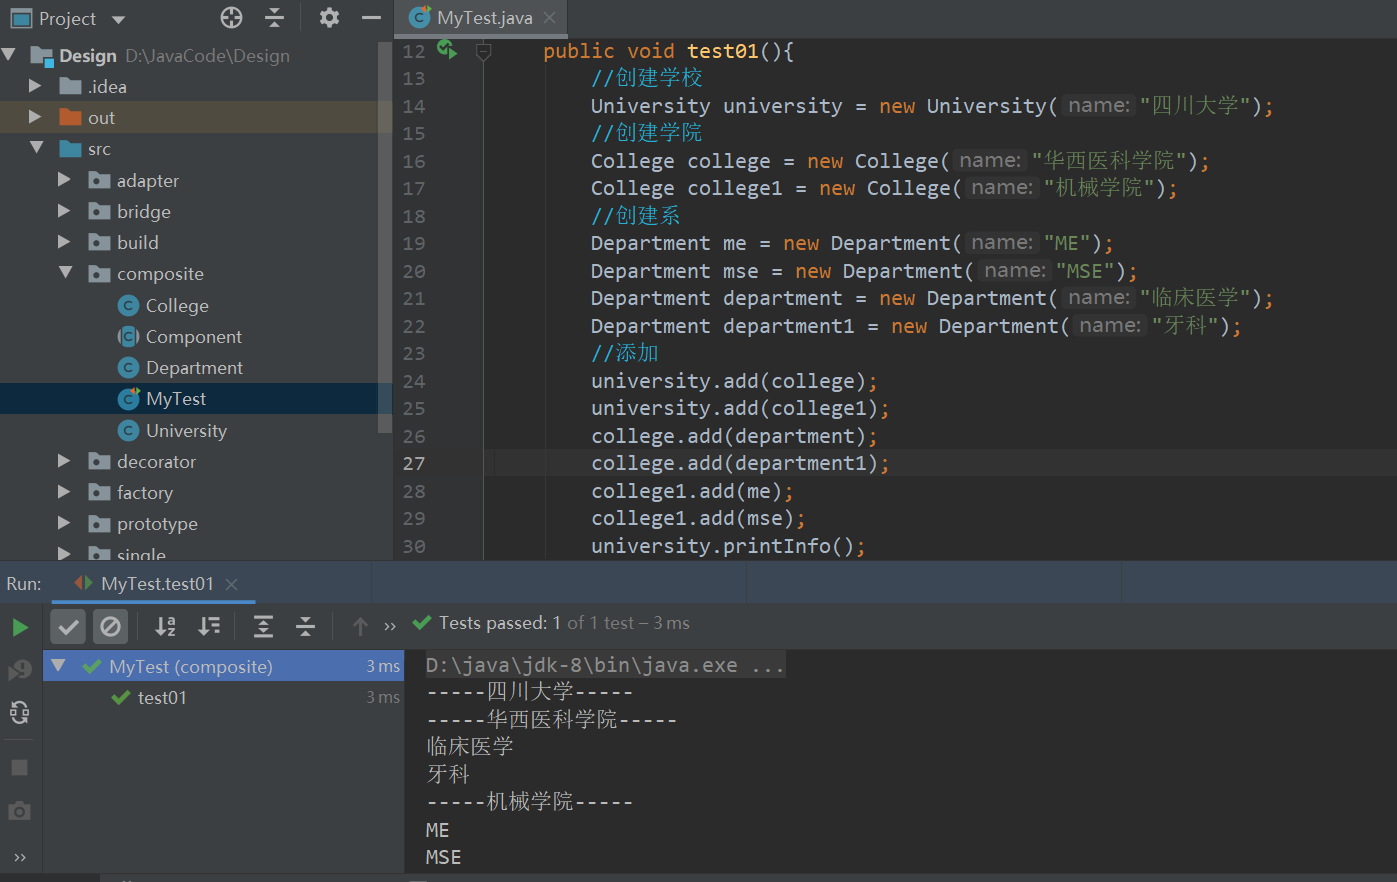
Task: Collapse the src folder arrow
Action: pos(37,148)
